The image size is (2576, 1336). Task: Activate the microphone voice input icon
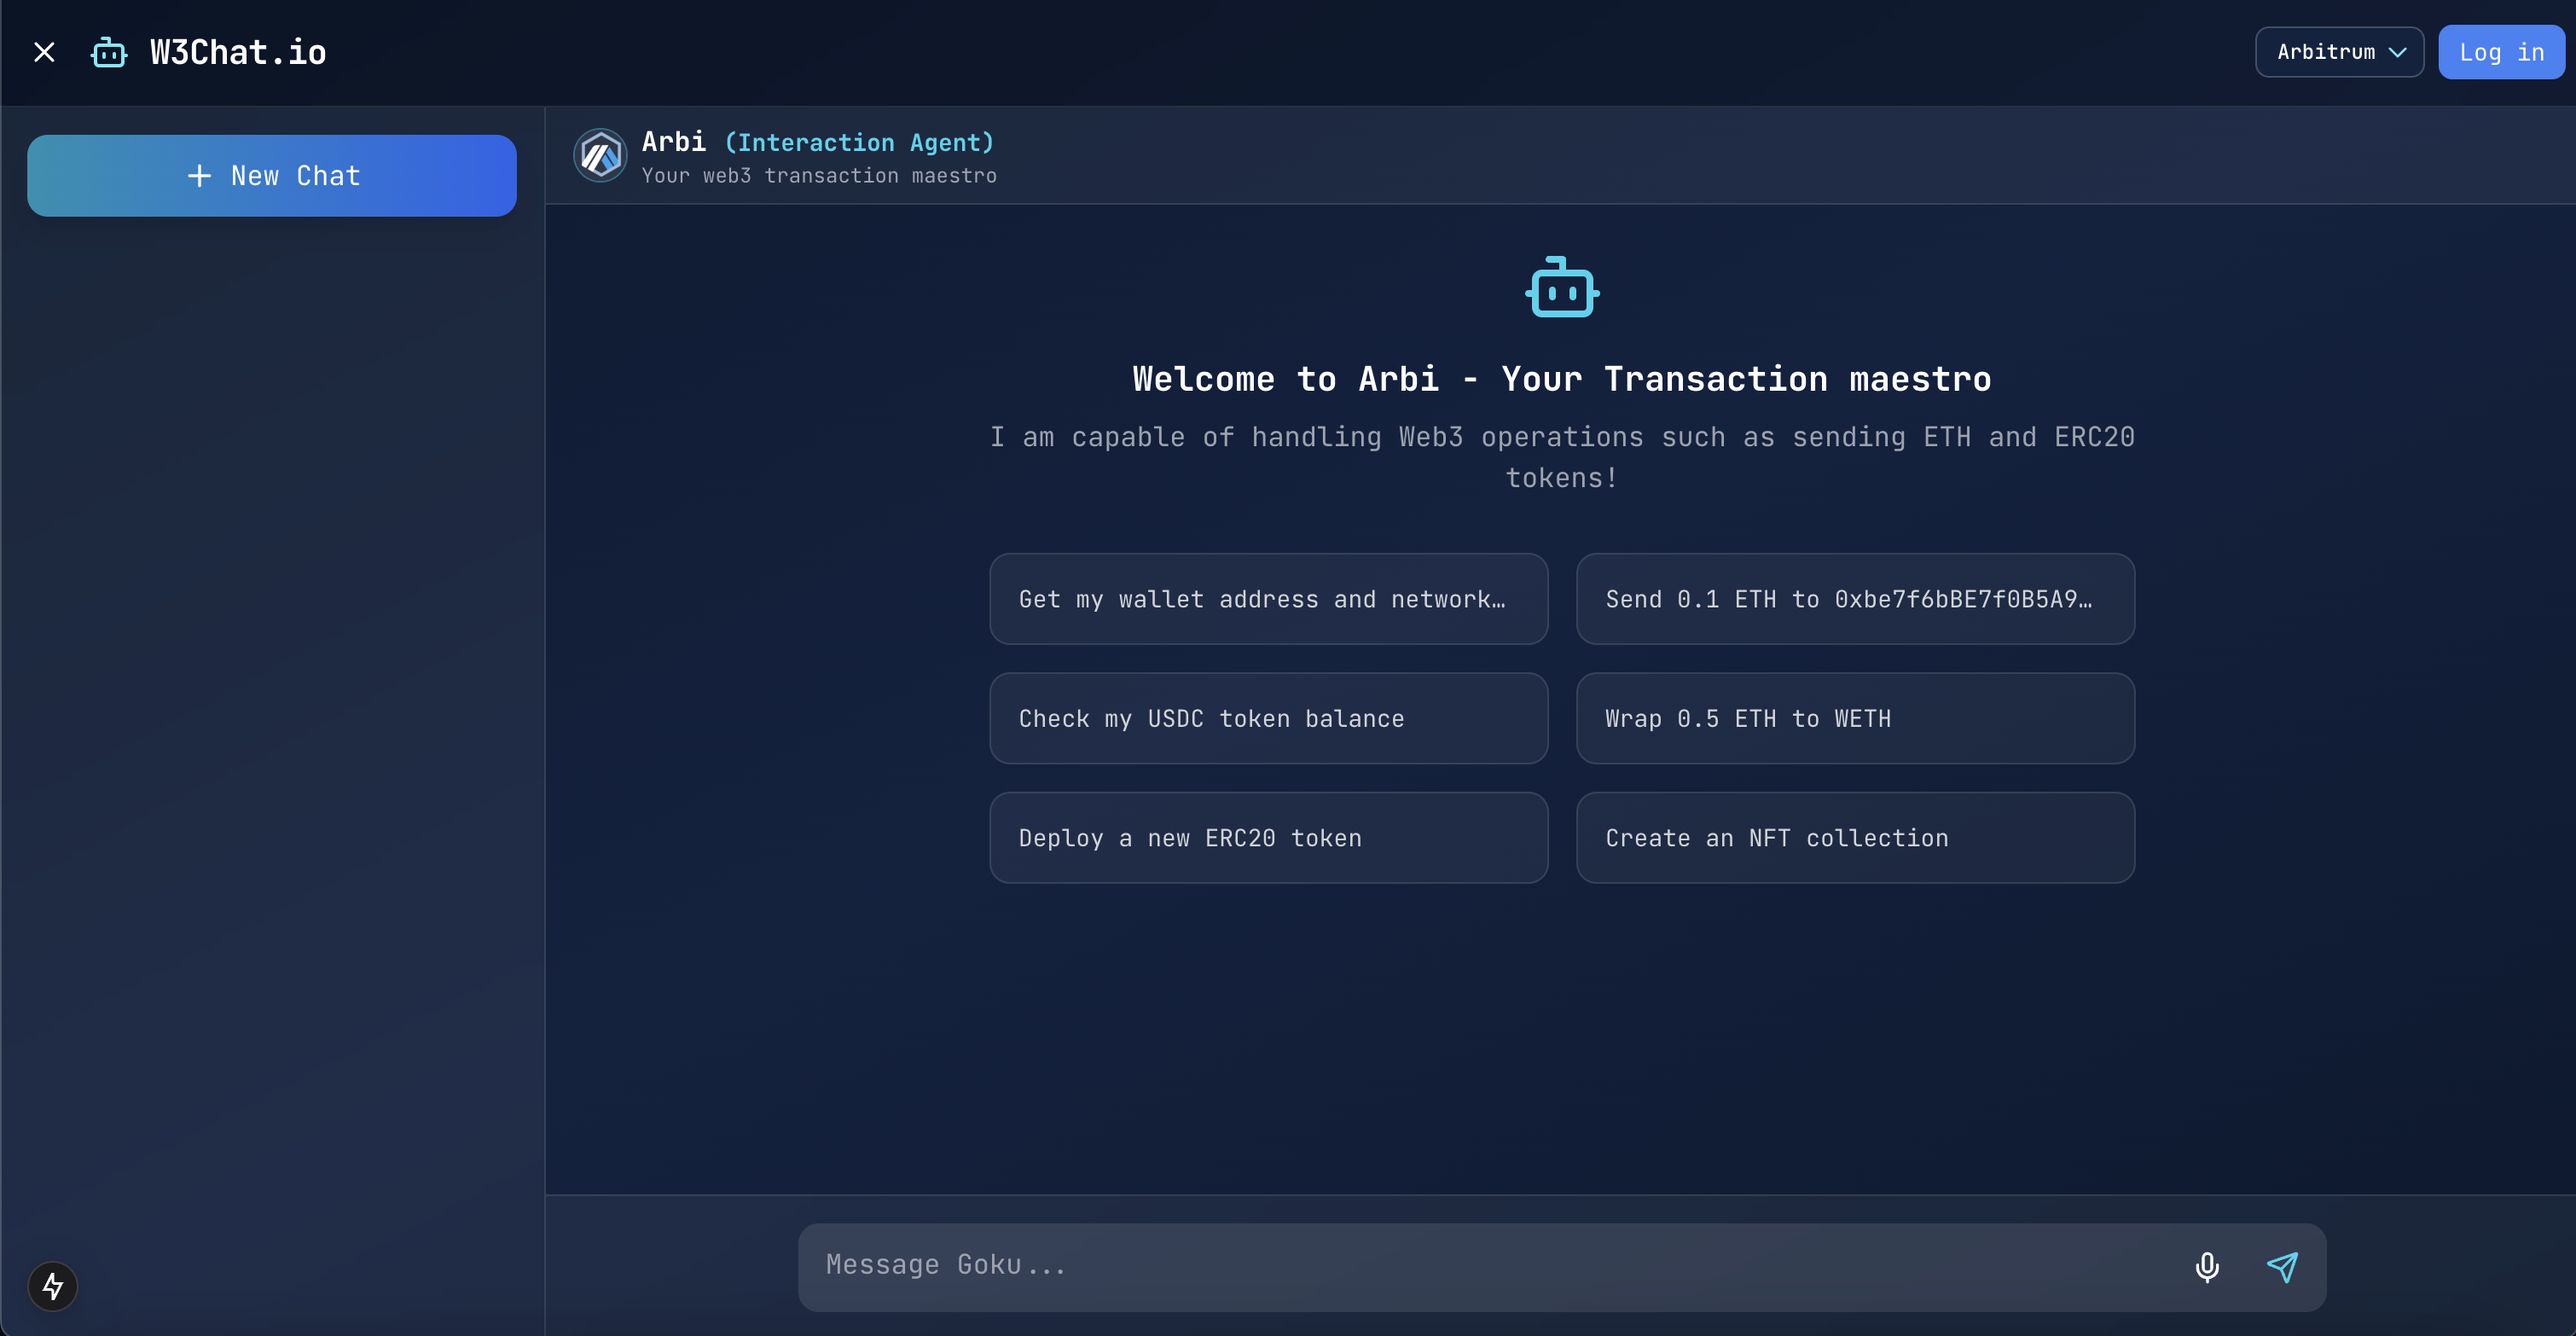tap(2206, 1267)
